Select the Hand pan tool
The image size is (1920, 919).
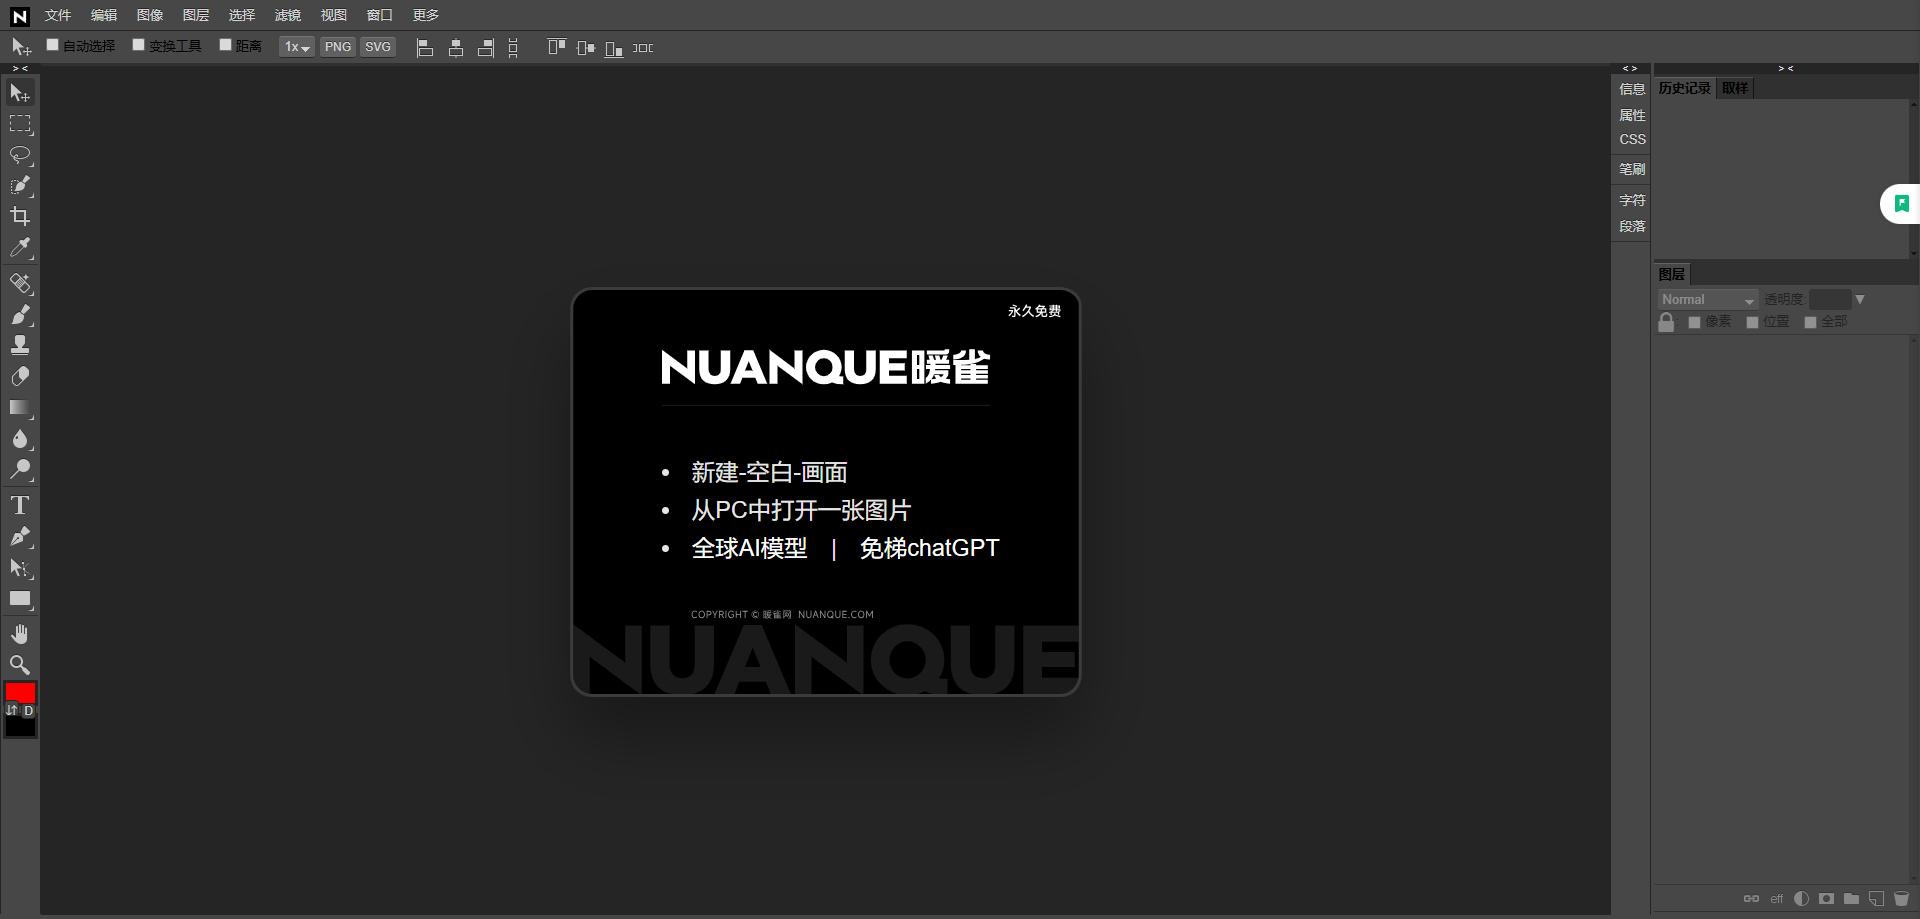20,635
